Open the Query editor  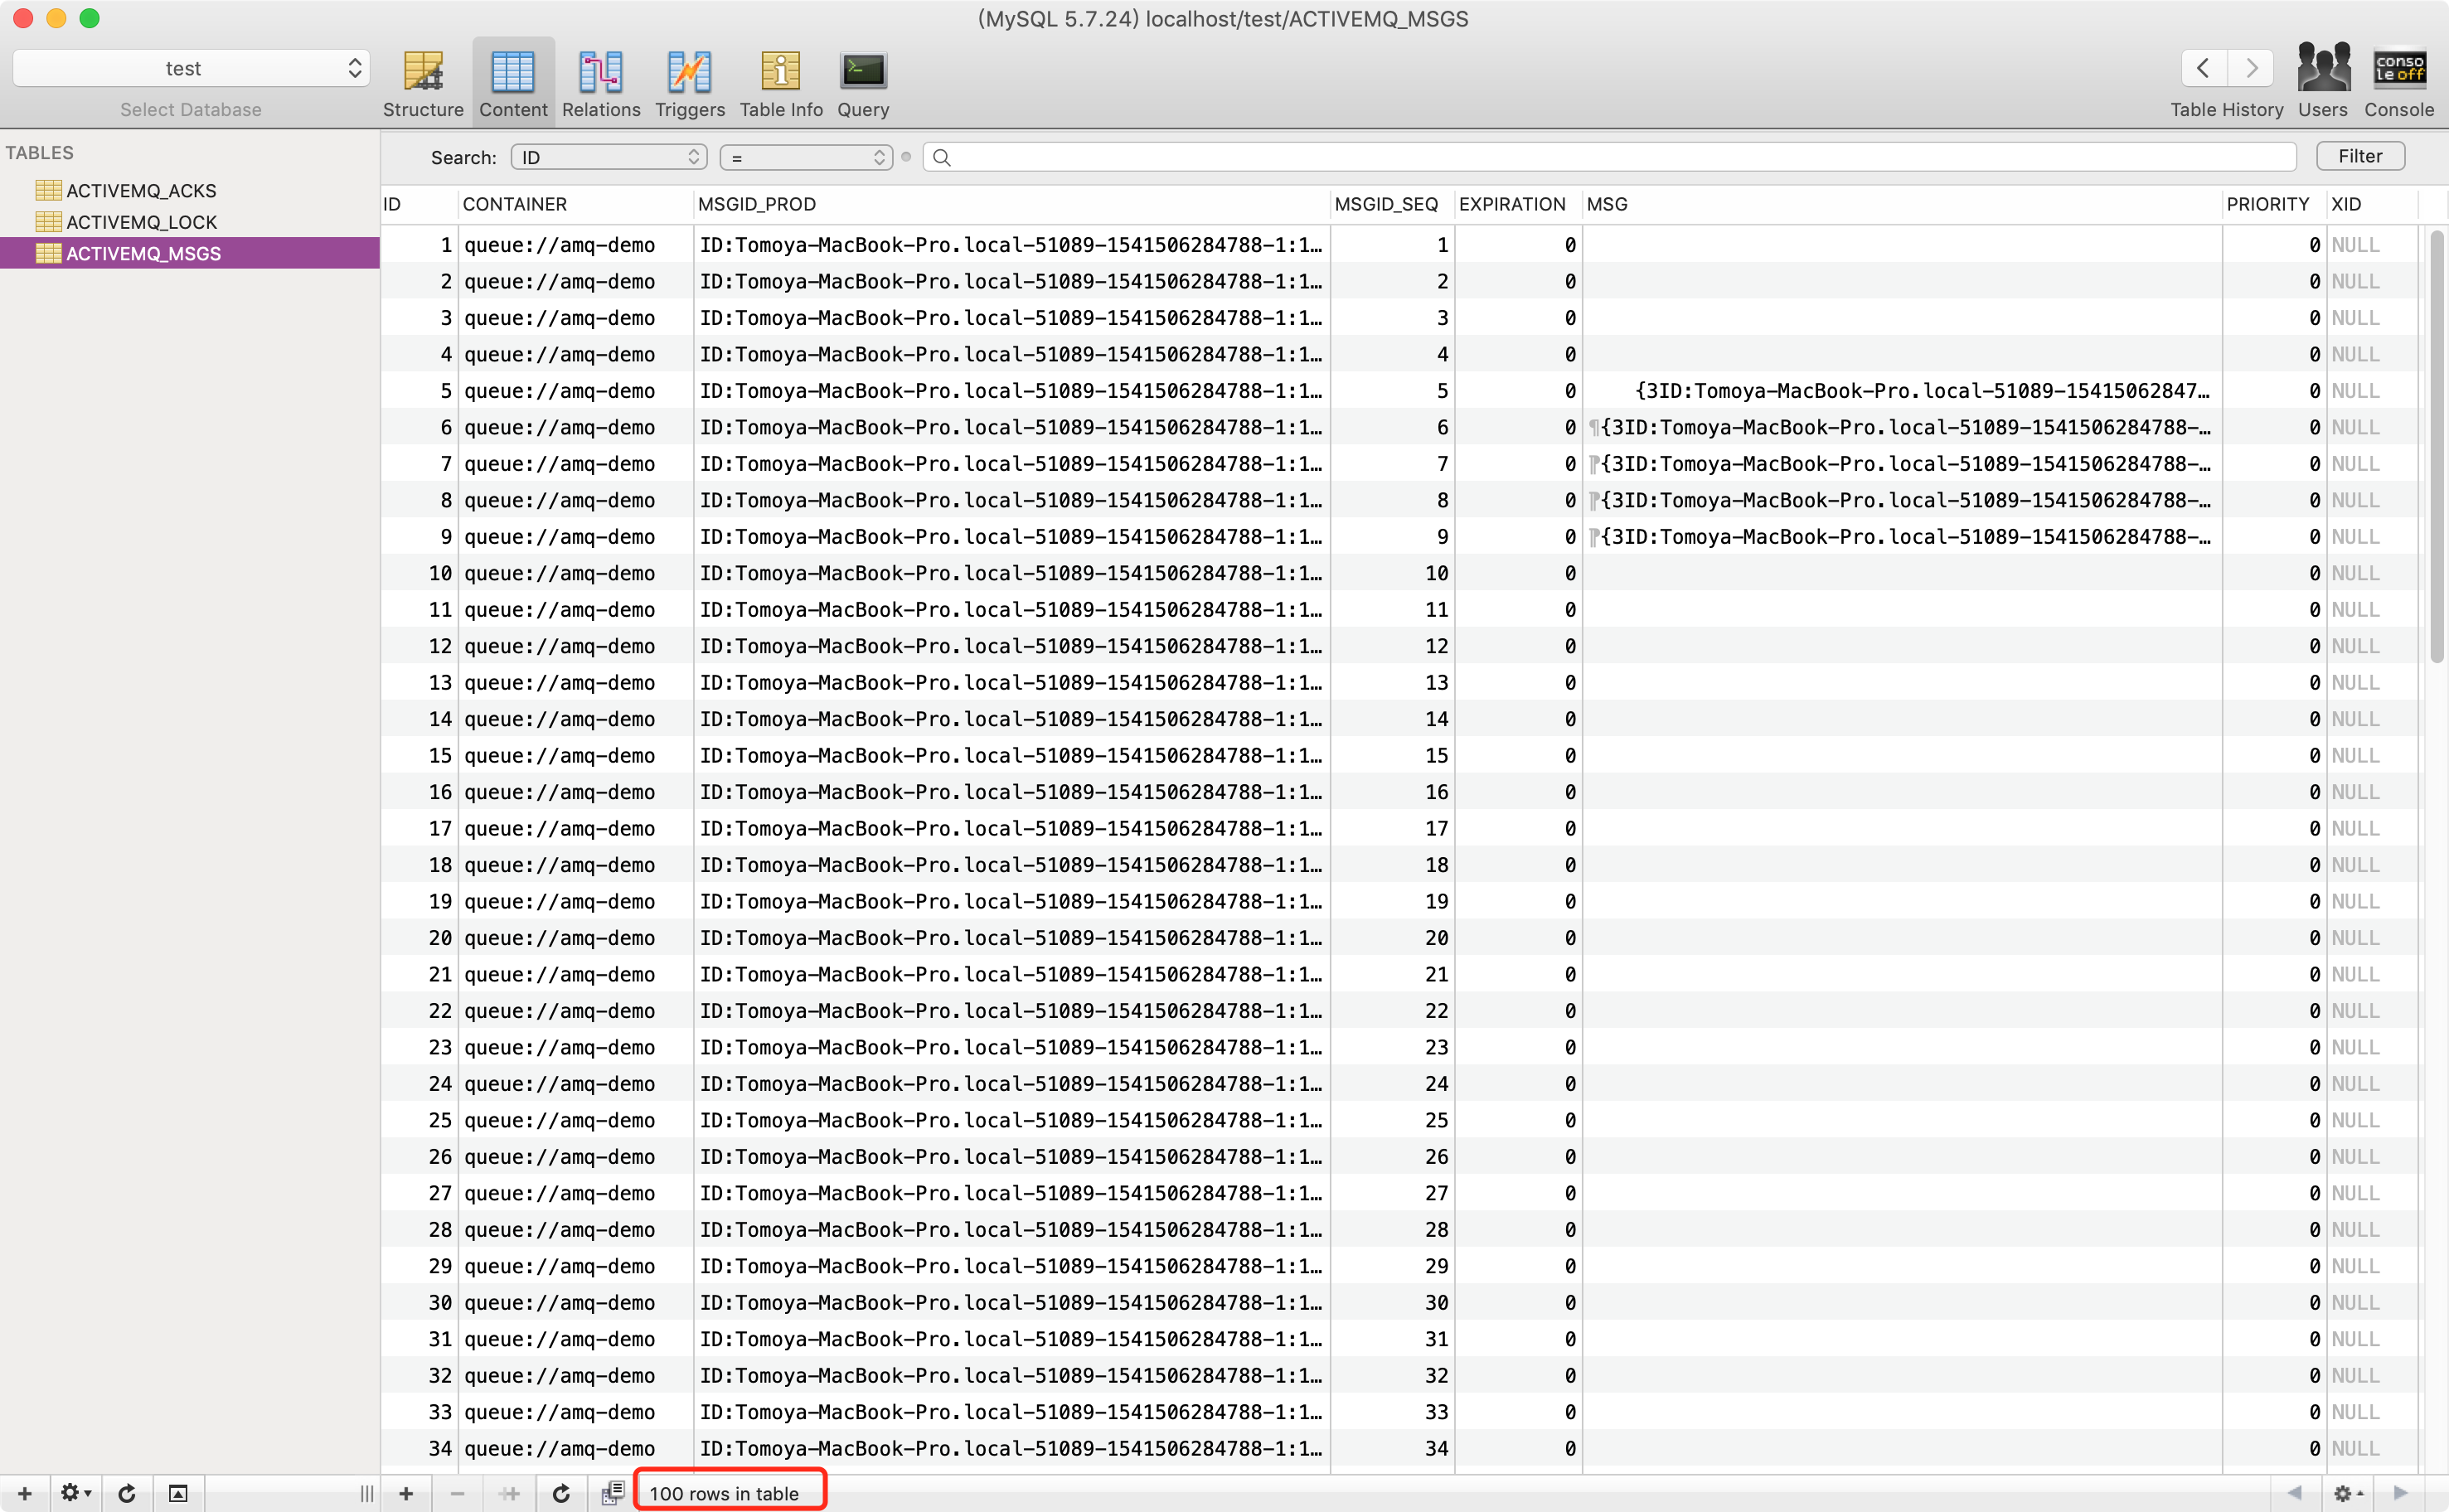tap(863, 84)
